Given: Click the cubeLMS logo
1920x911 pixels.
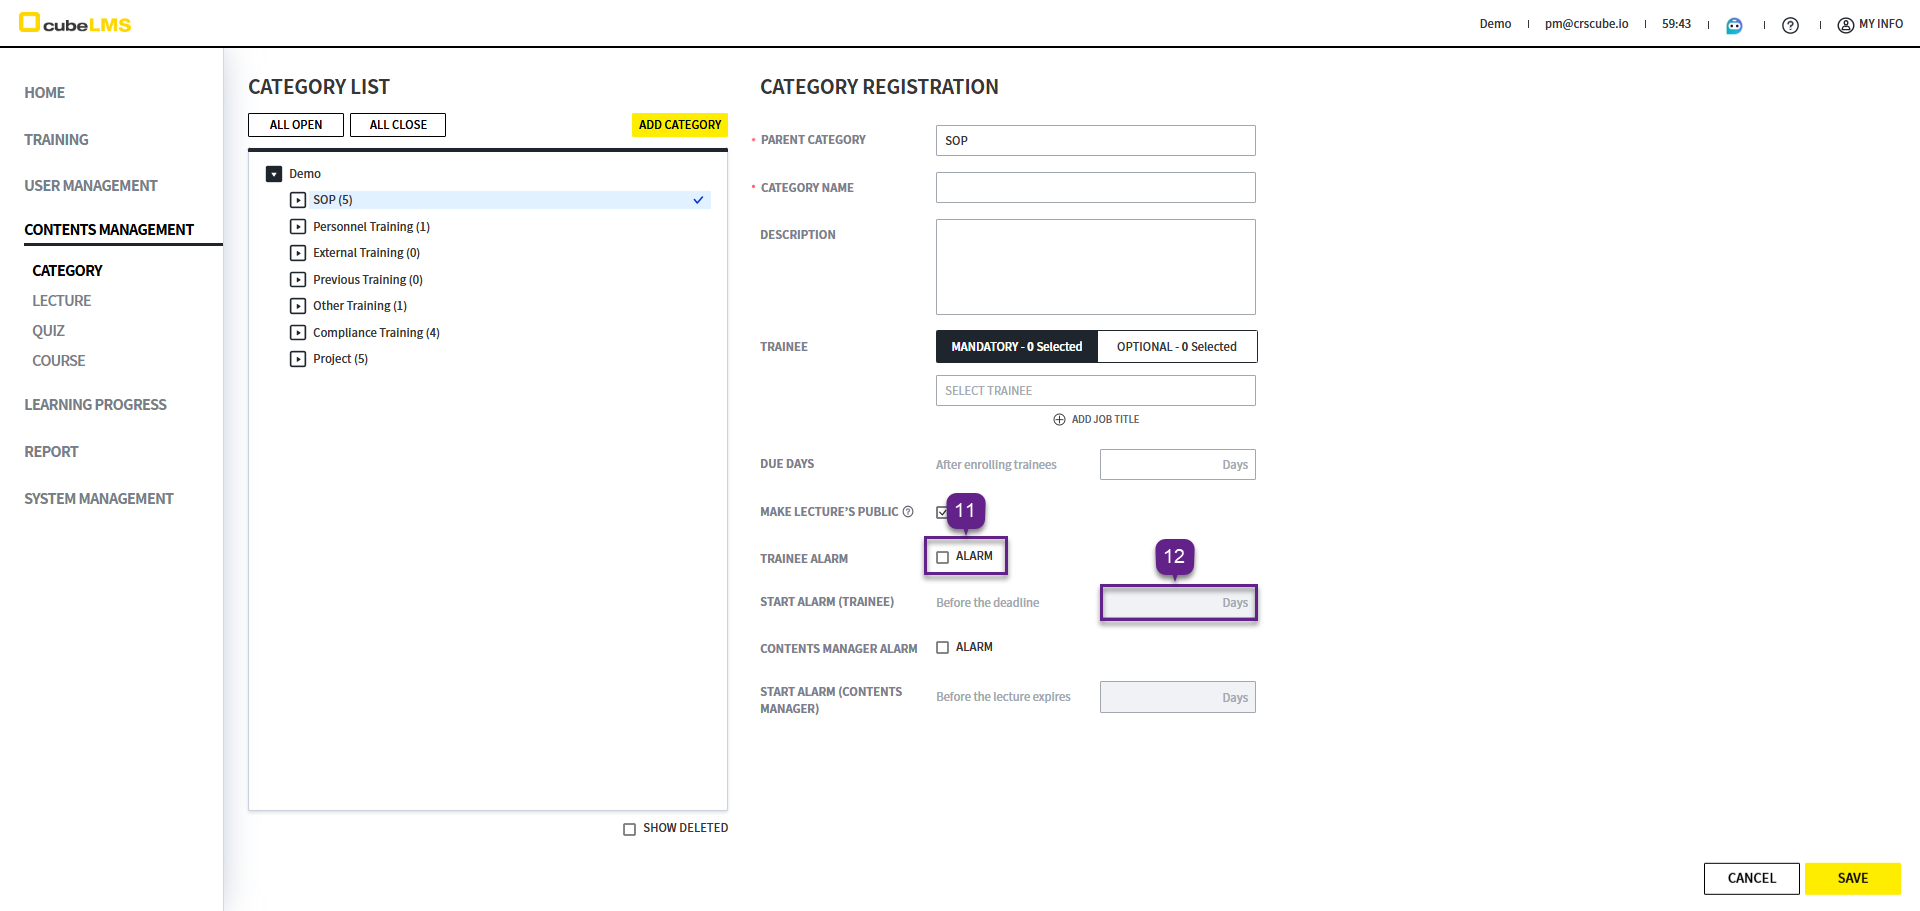Looking at the screenshot, I should (75, 23).
